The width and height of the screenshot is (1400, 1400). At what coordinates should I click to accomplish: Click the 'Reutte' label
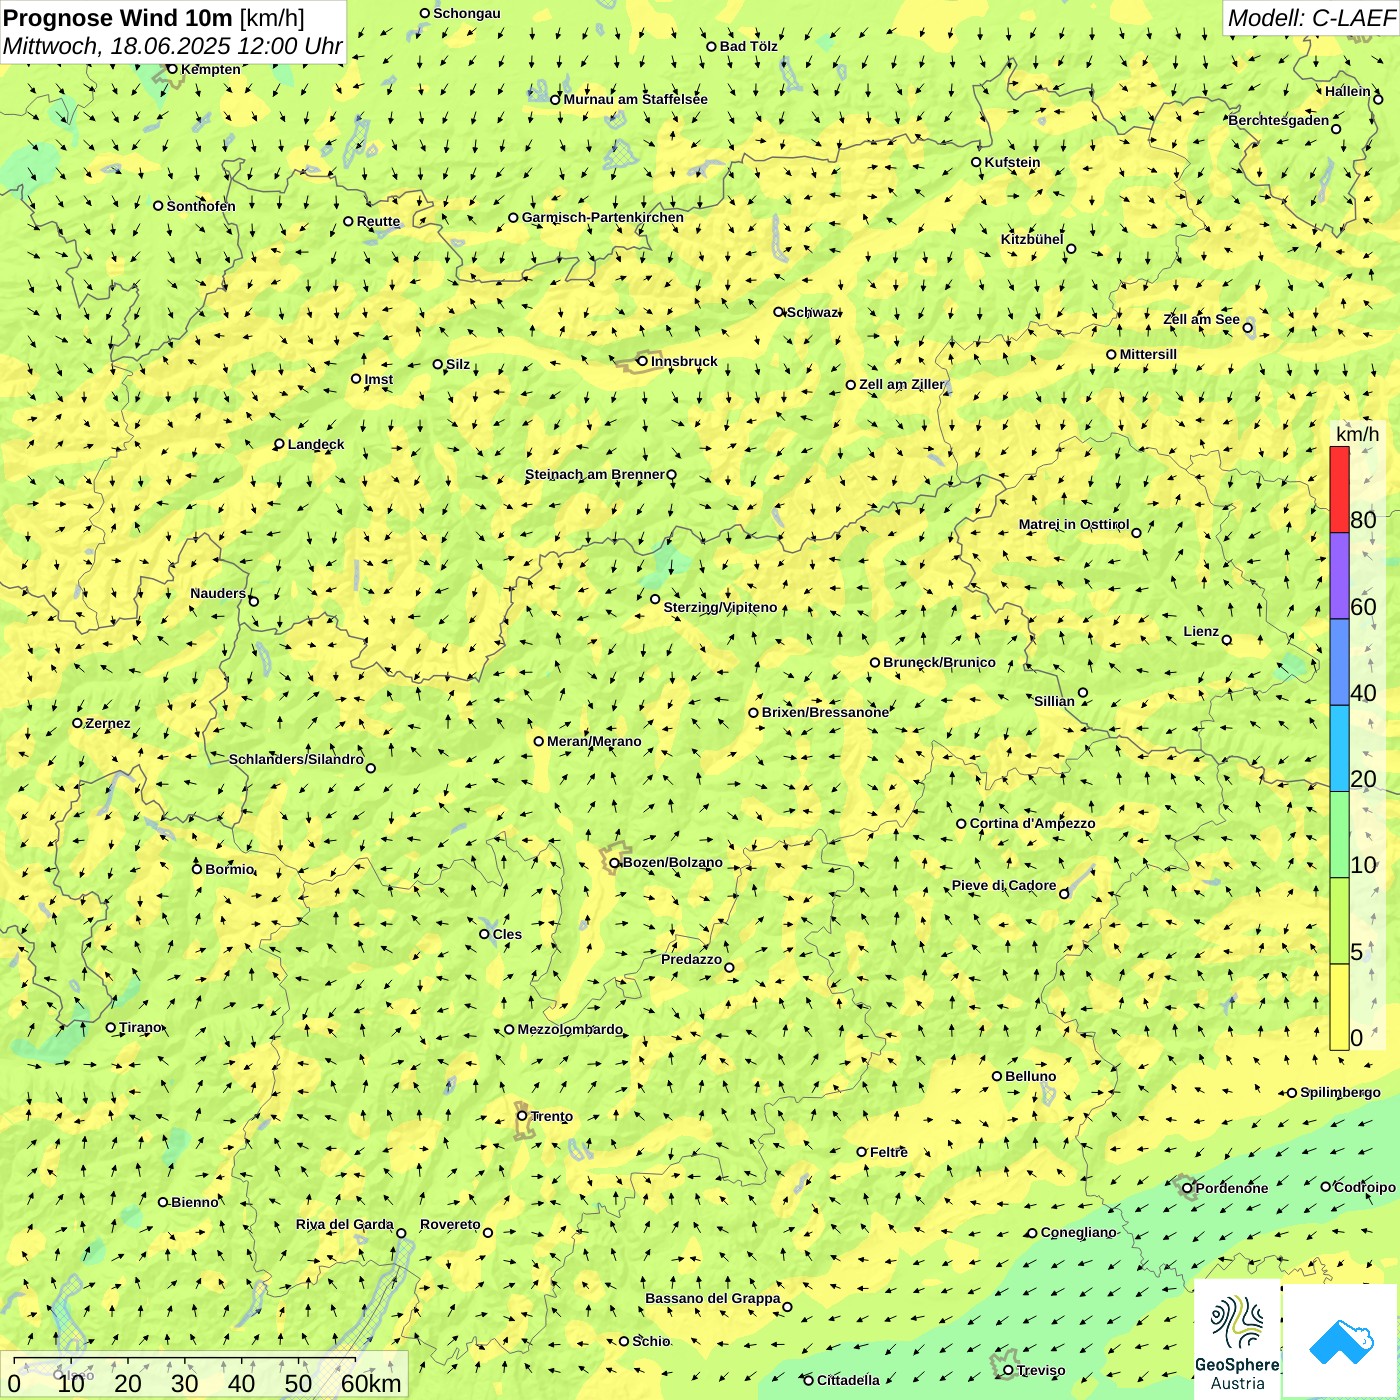[378, 221]
